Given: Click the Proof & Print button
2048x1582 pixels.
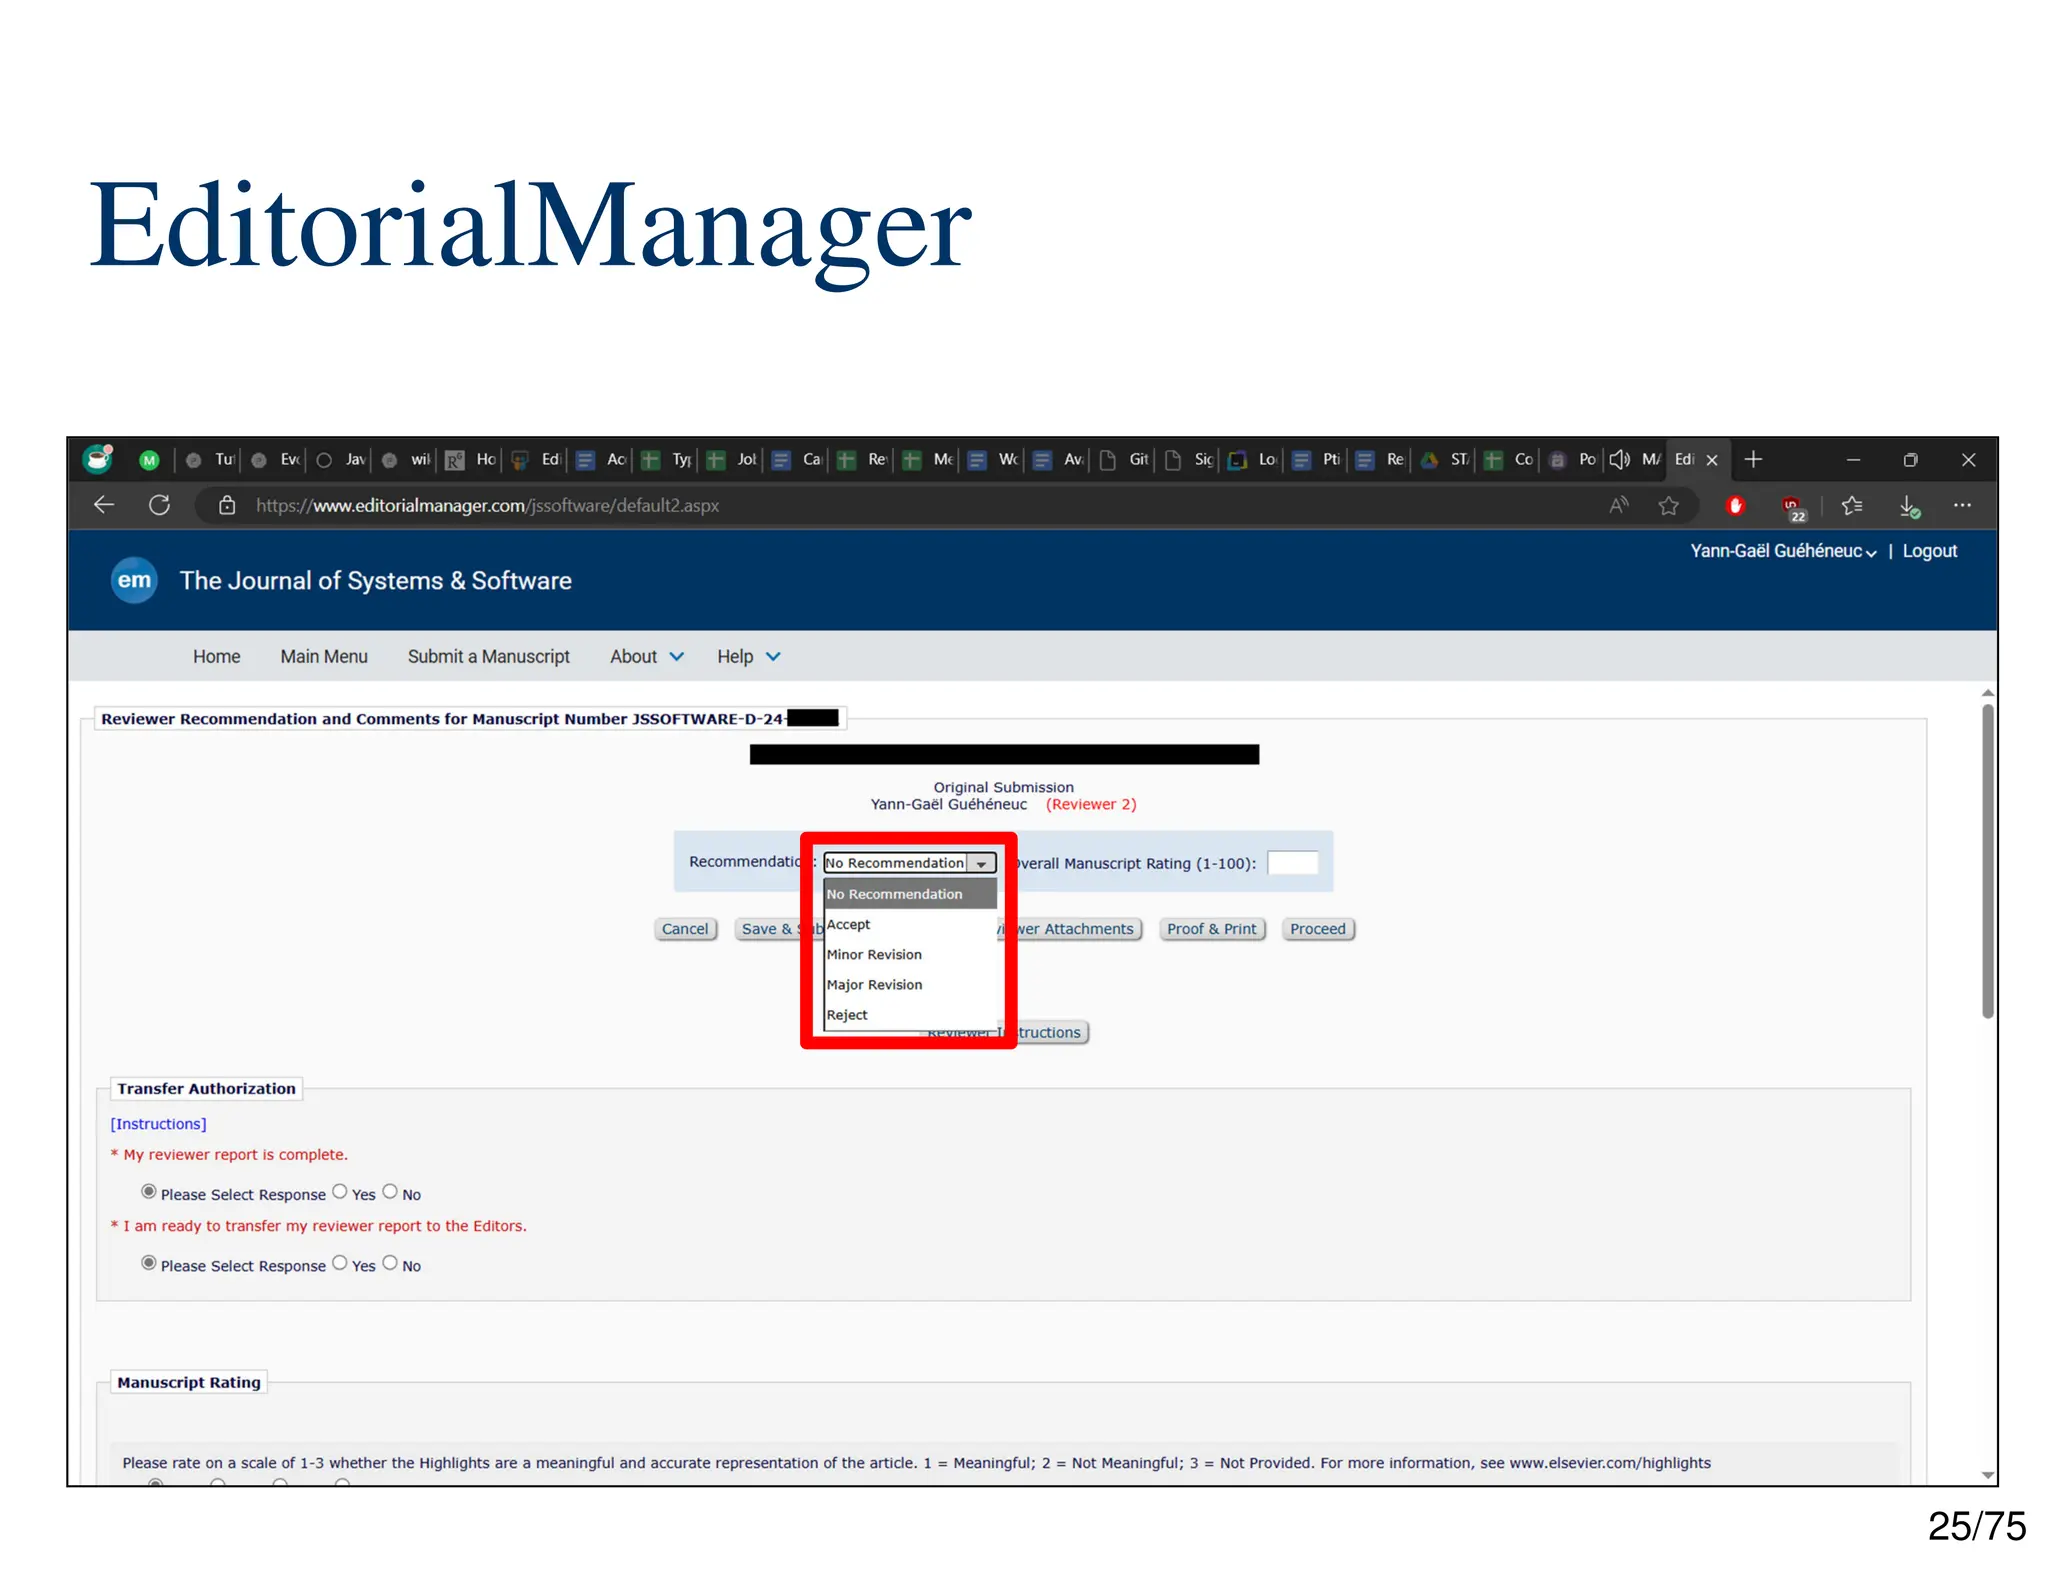Looking at the screenshot, I should [1212, 929].
